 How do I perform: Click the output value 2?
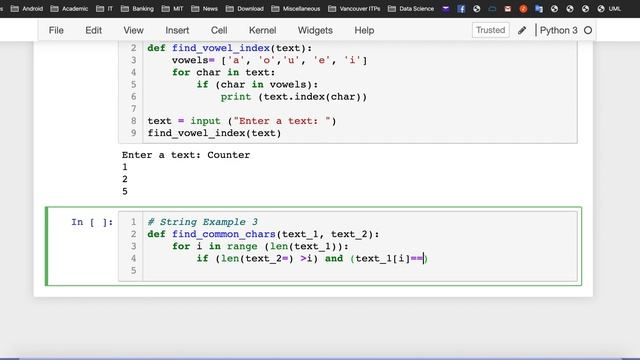(125, 179)
